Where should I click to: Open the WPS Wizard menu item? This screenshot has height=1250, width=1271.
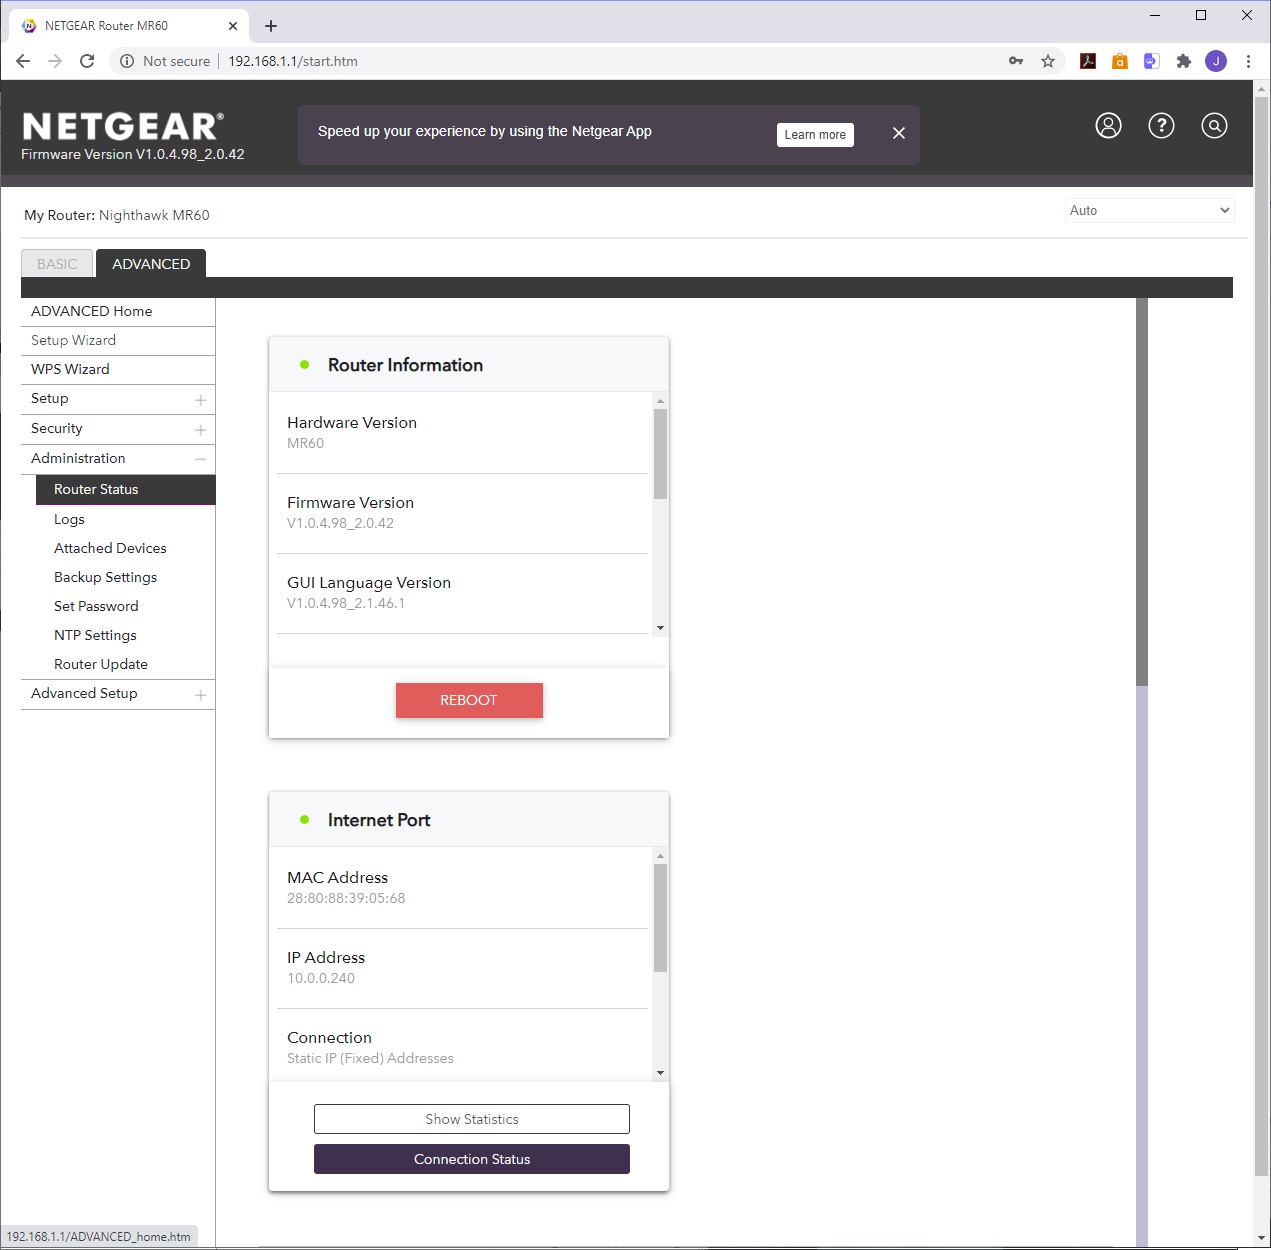(x=118, y=369)
